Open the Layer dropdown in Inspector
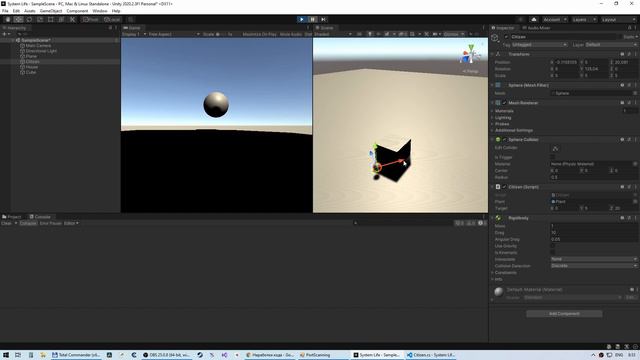 tap(611, 44)
